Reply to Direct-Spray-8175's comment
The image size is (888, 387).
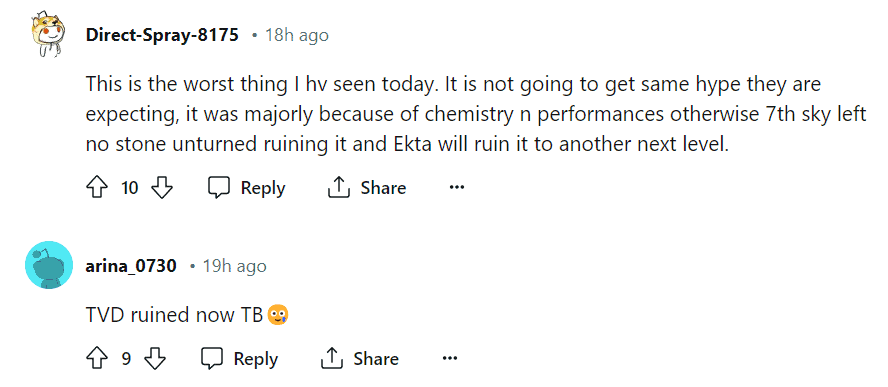pos(246,188)
